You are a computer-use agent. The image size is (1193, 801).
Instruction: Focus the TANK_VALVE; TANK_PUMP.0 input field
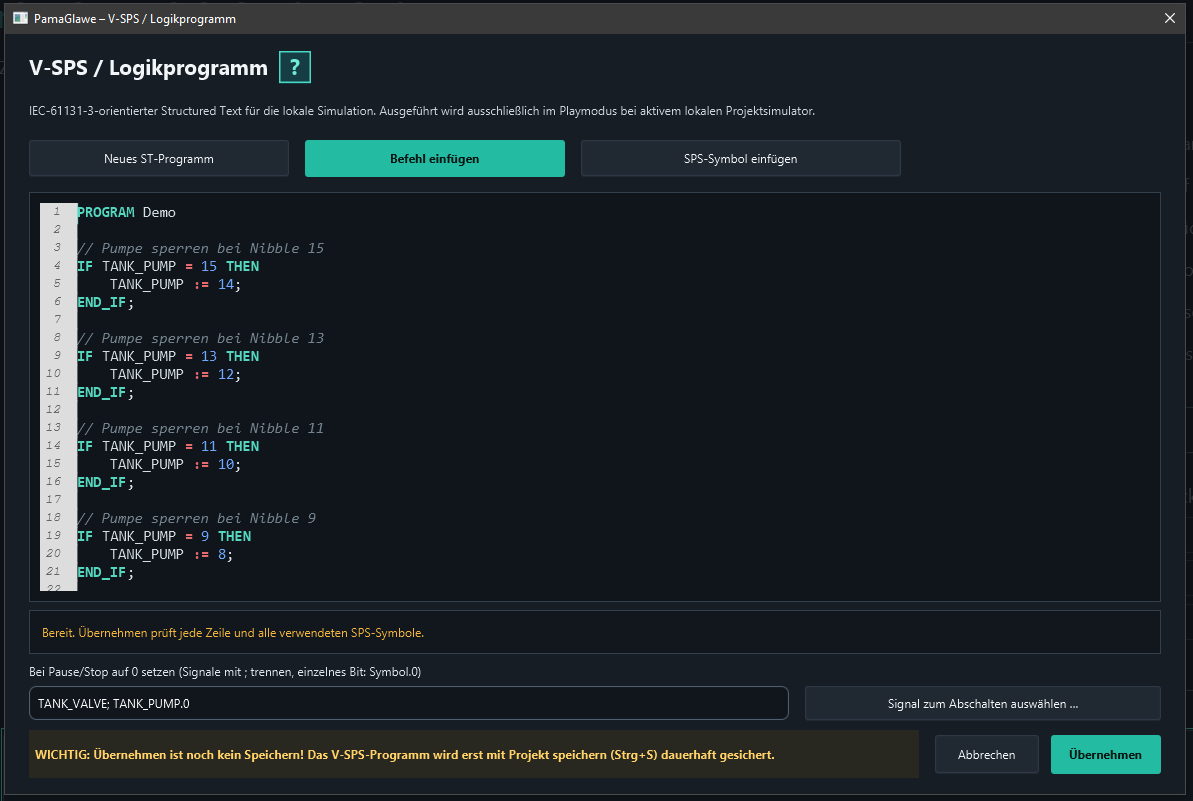tap(409, 704)
